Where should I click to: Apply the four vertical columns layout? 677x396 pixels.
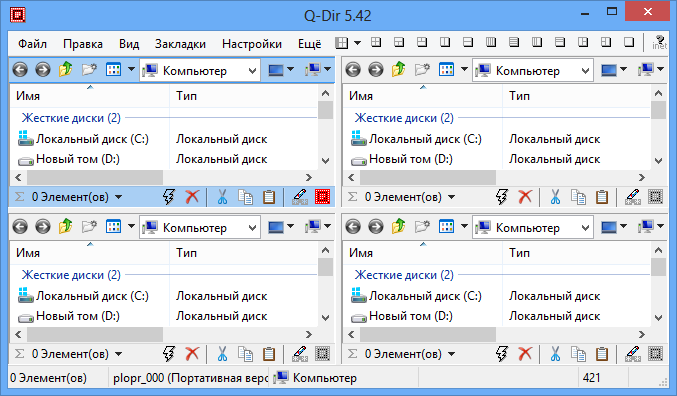[x=491, y=42]
